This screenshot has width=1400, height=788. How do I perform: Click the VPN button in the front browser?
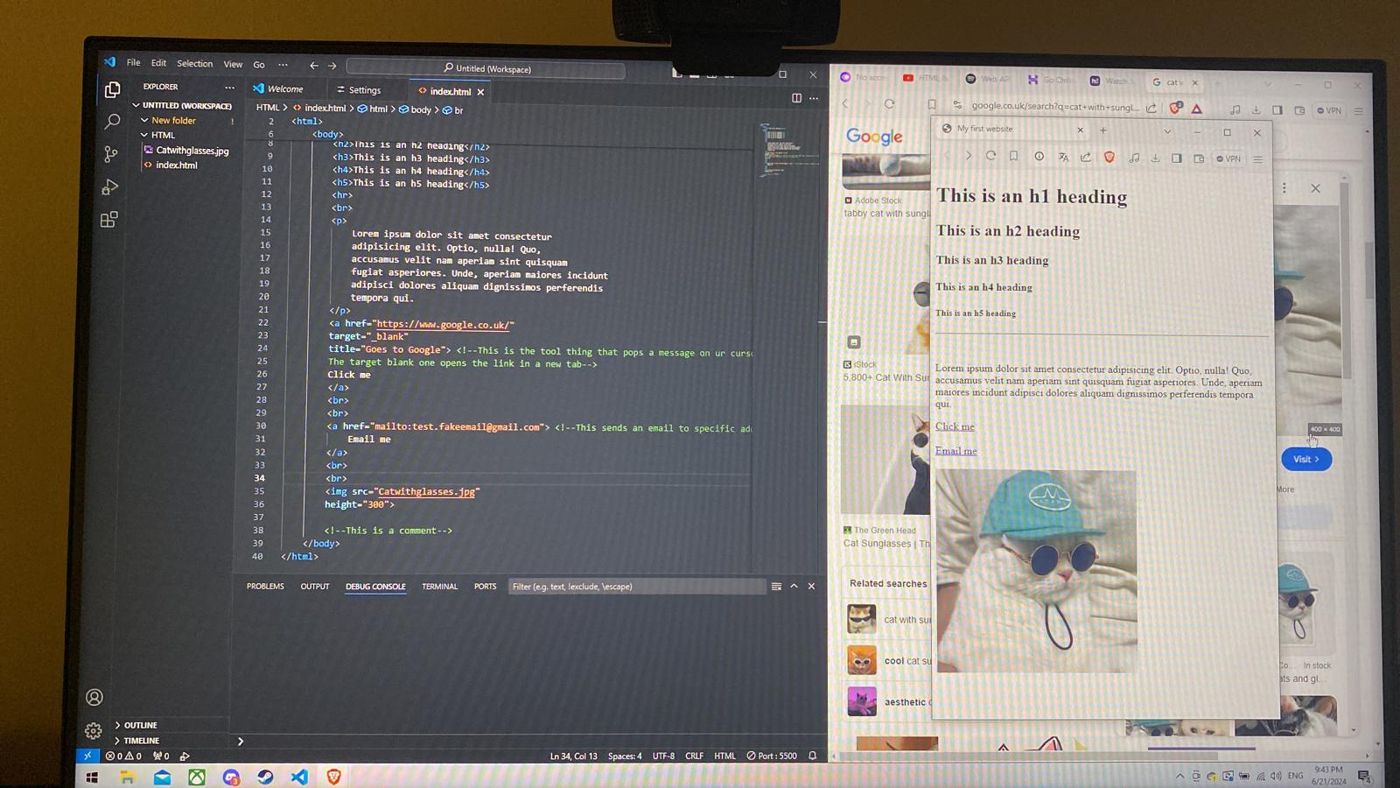(1228, 159)
